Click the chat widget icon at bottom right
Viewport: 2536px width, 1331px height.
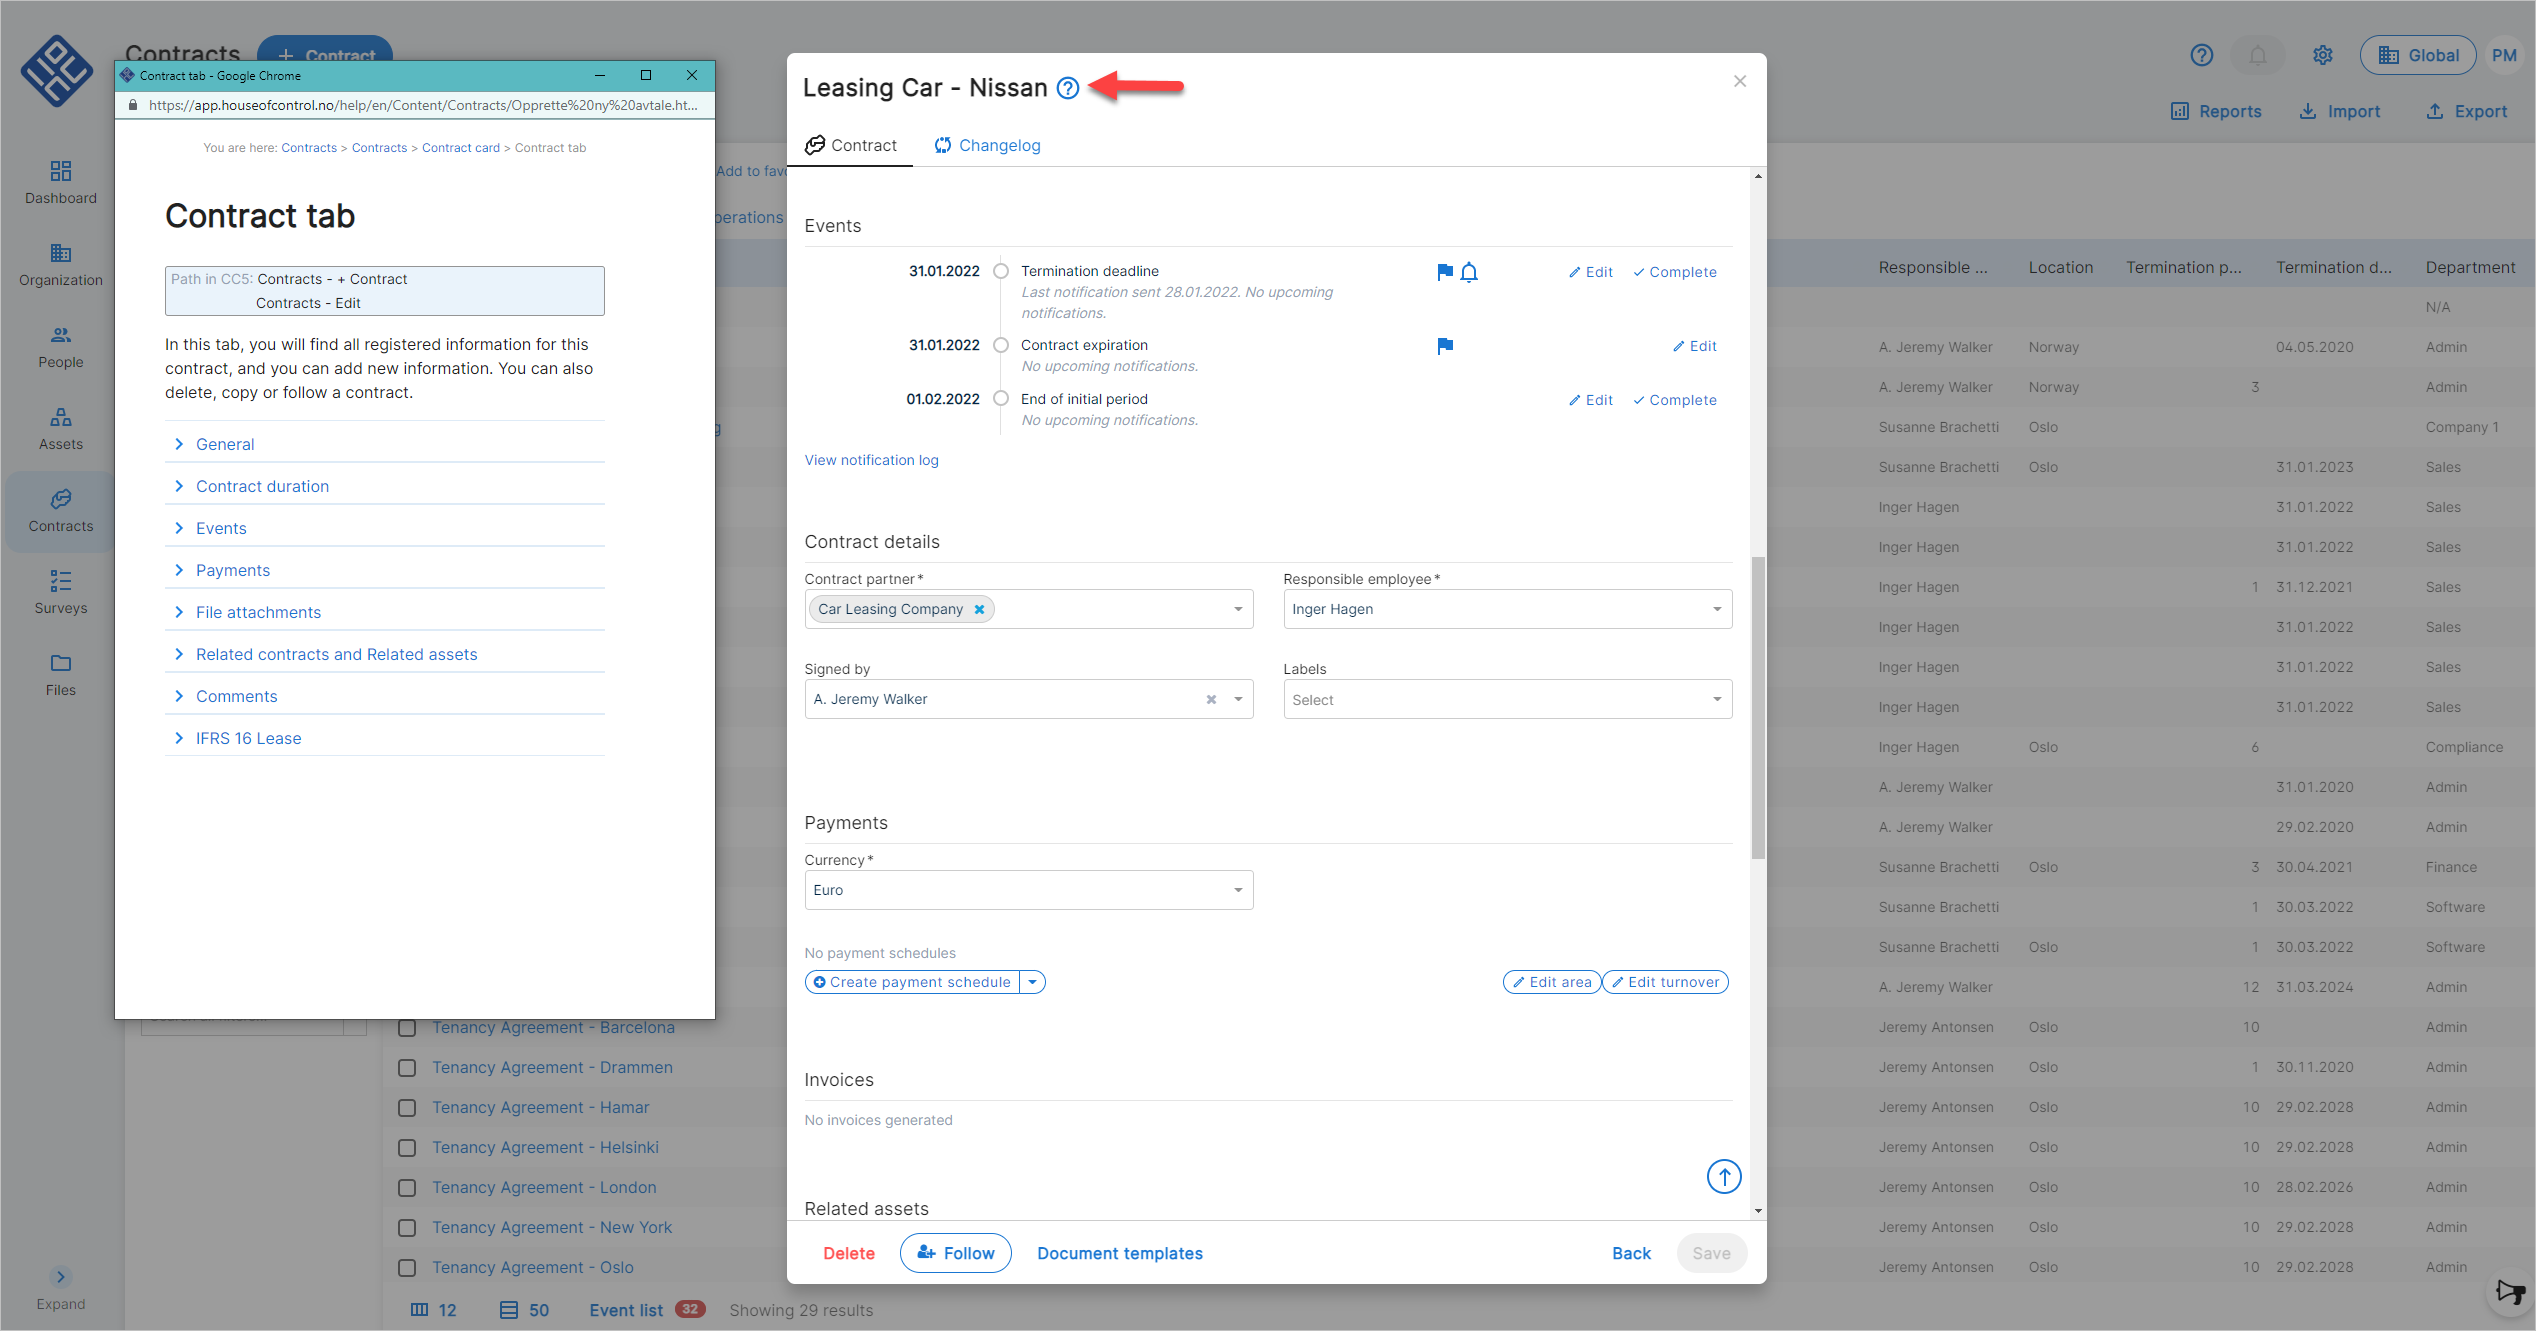[x=2510, y=1292]
